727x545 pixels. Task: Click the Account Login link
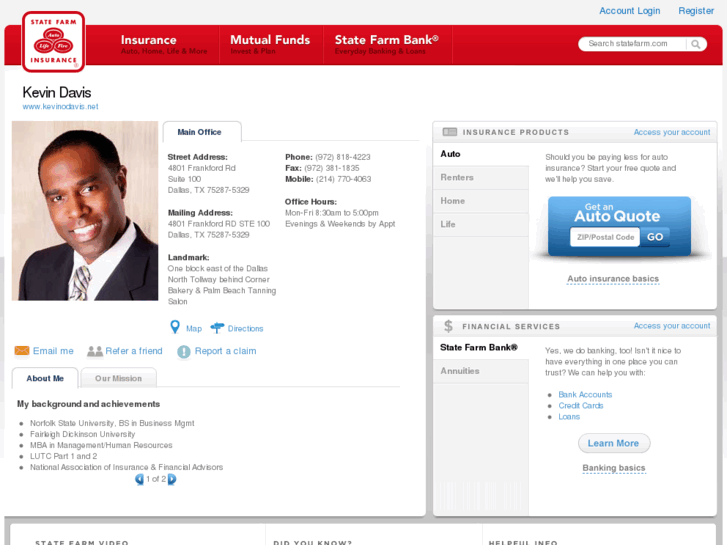click(x=629, y=11)
